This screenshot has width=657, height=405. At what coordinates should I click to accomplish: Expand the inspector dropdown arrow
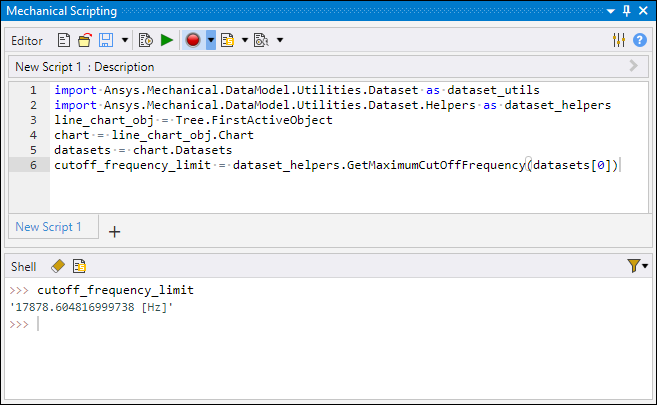pos(280,41)
